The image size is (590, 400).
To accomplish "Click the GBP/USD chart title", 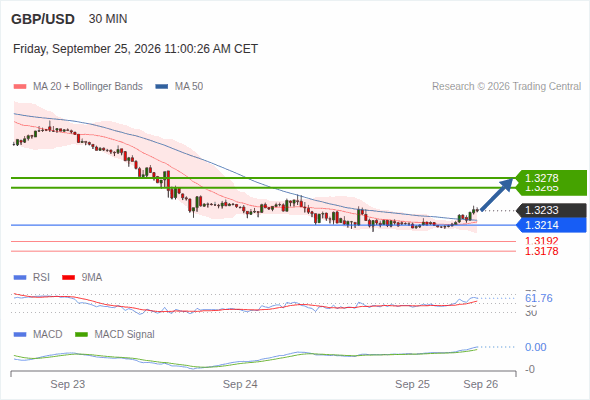I will click(x=43, y=19).
